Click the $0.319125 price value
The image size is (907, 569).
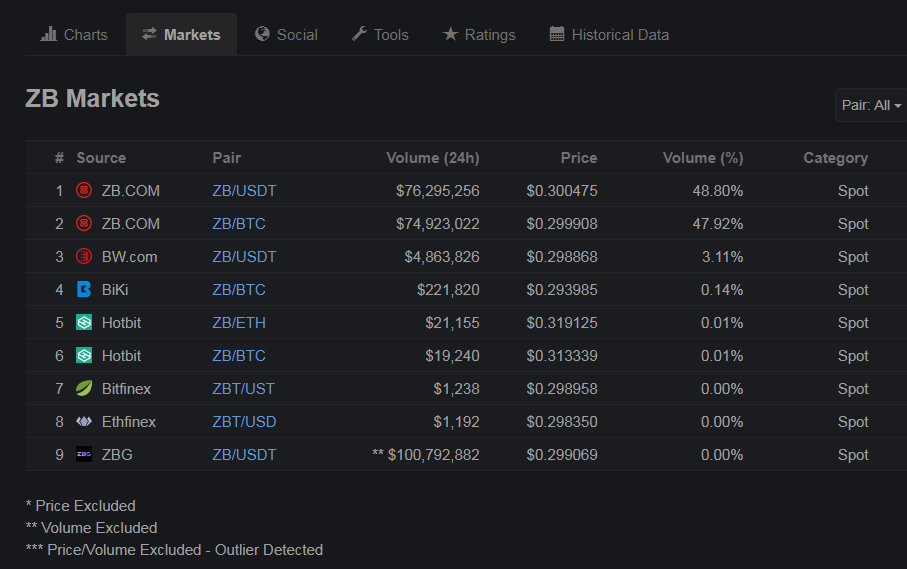[562, 323]
